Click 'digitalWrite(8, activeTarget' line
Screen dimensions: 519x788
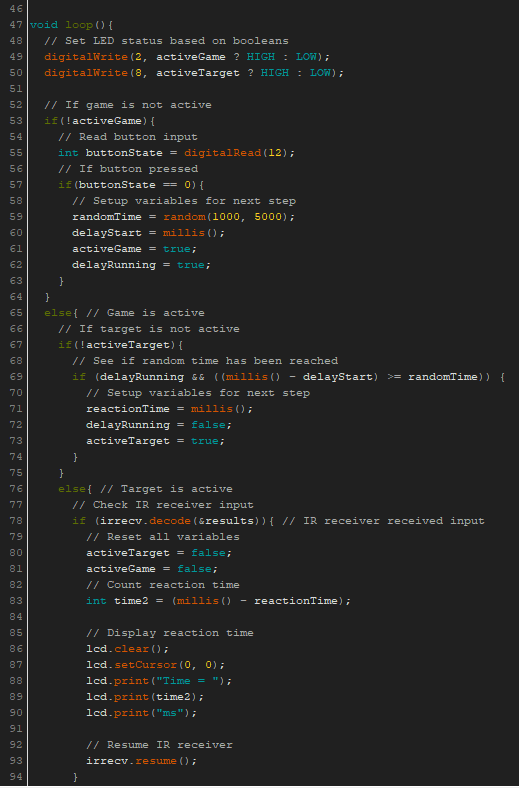194,73
